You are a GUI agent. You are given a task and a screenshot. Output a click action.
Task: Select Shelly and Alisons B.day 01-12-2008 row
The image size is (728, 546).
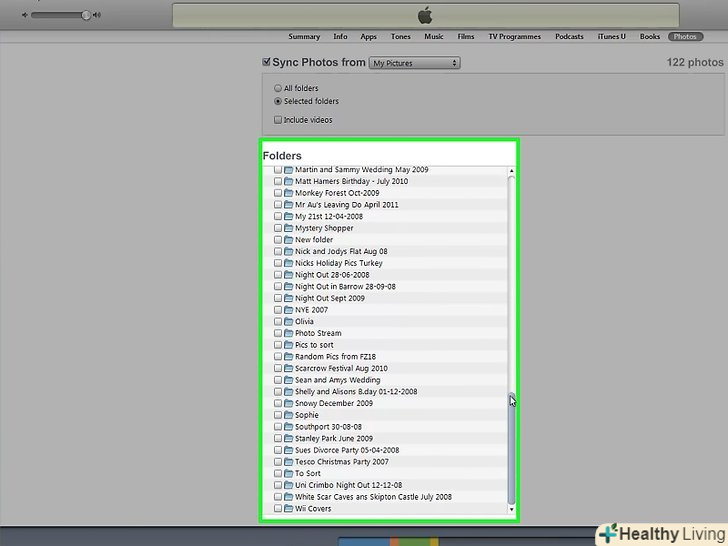click(x=385, y=391)
